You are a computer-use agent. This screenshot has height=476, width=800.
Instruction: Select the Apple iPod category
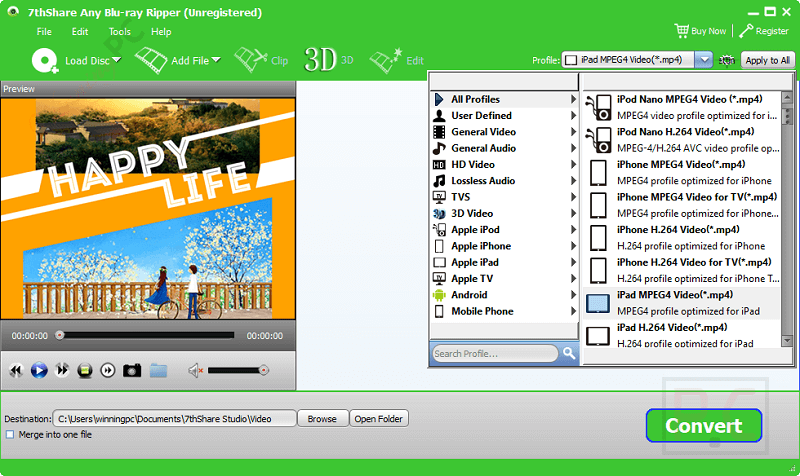click(x=505, y=230)
